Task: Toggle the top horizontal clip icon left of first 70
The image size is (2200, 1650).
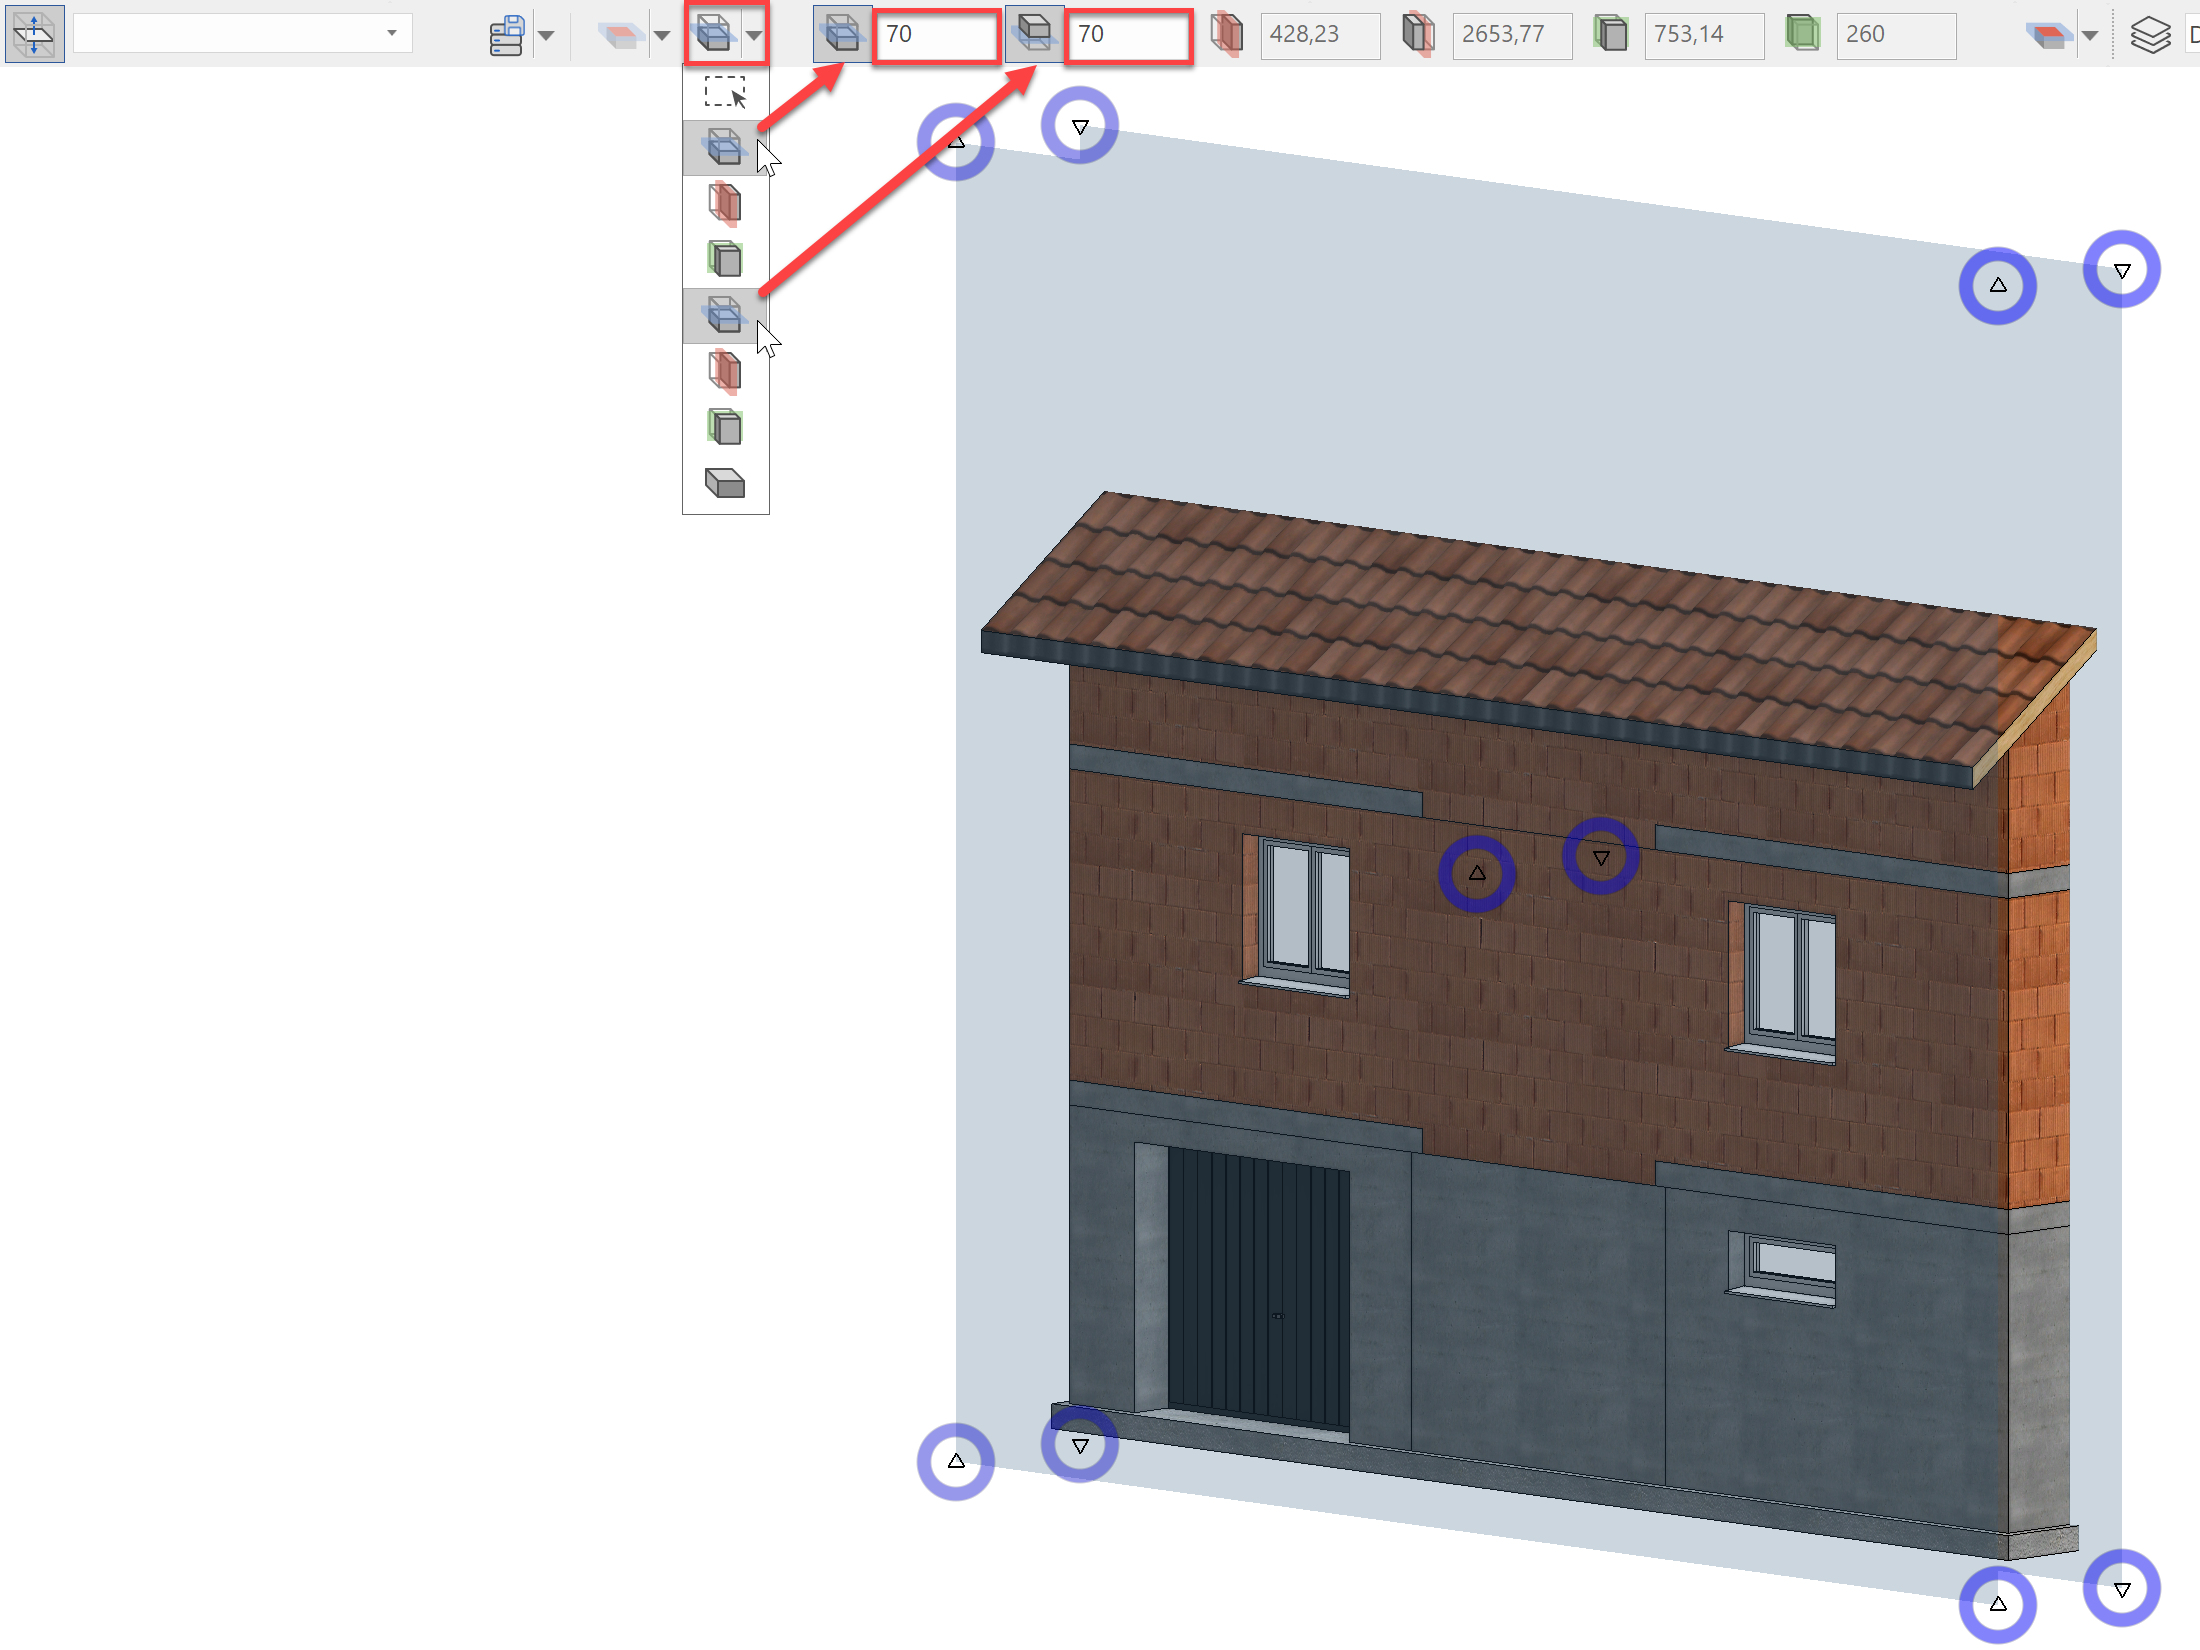Action: pyautogui.click(x=842, y=34)
